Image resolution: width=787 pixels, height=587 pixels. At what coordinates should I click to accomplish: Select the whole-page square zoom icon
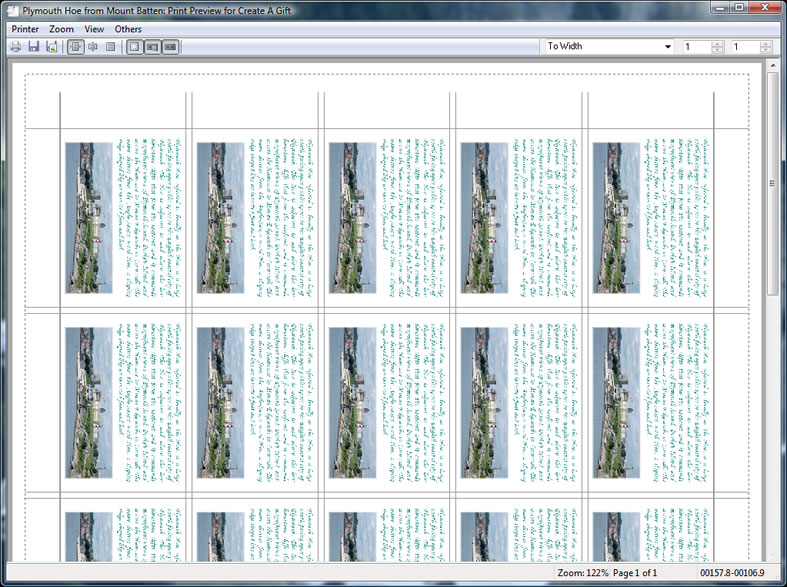(110, 47)
